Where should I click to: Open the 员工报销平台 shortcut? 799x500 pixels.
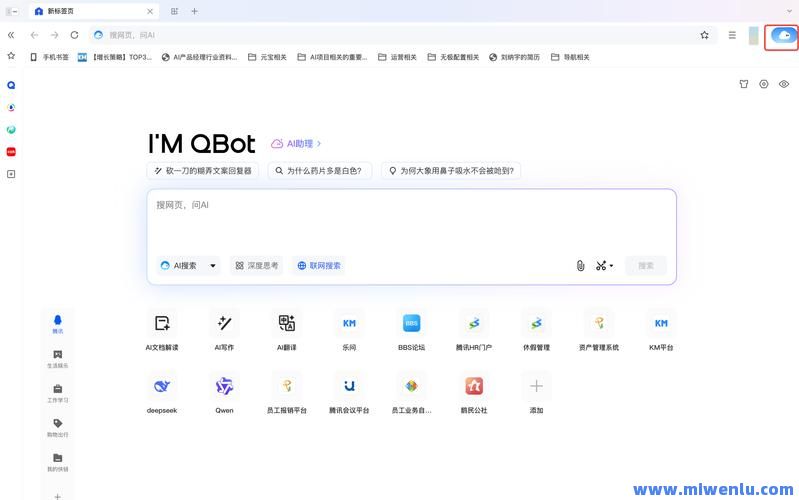287,393
